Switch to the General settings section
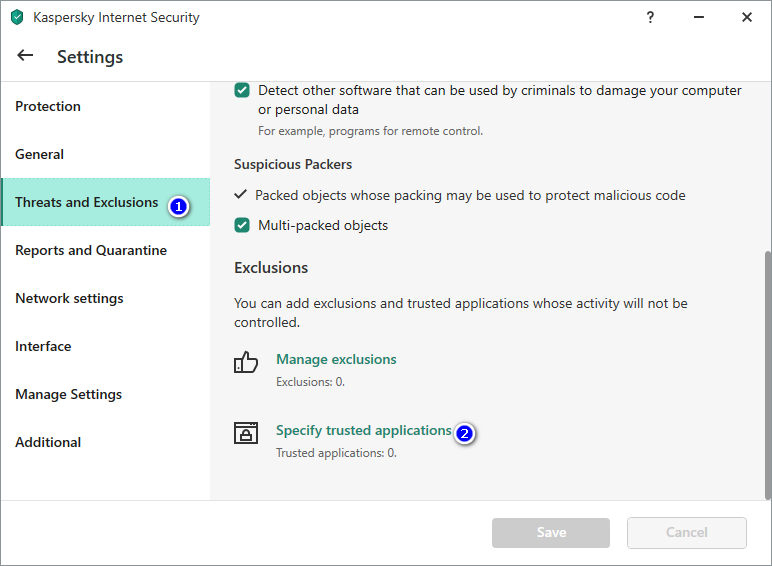The height and width of the screenshot is (566, 772). pyautogui.click(x=40, y=154)
